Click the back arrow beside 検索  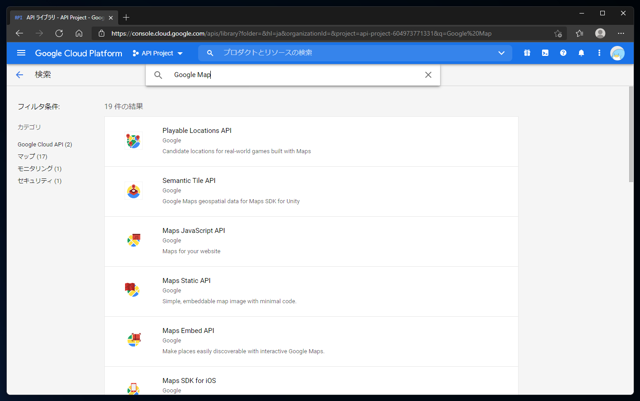[19, 75]
